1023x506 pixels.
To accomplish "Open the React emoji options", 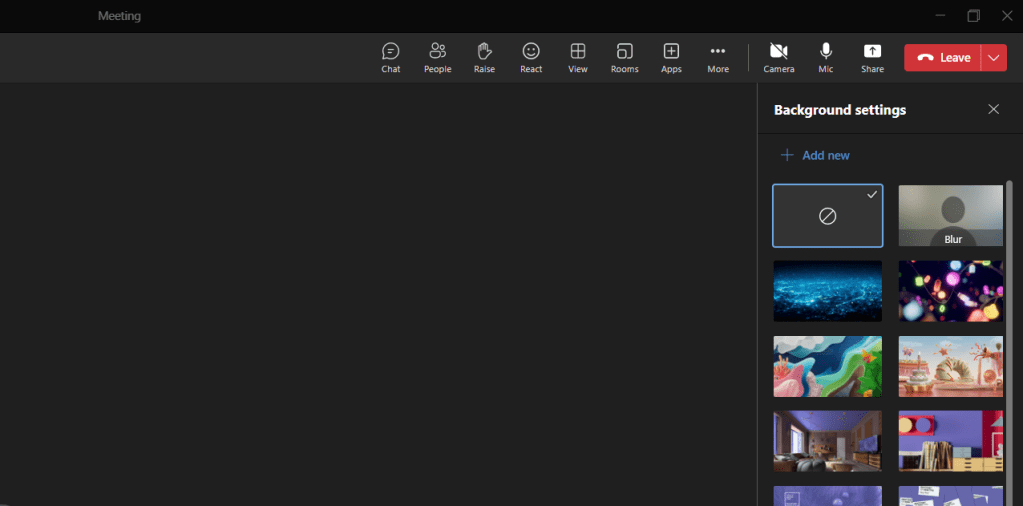I will click(x=531, y=57).
